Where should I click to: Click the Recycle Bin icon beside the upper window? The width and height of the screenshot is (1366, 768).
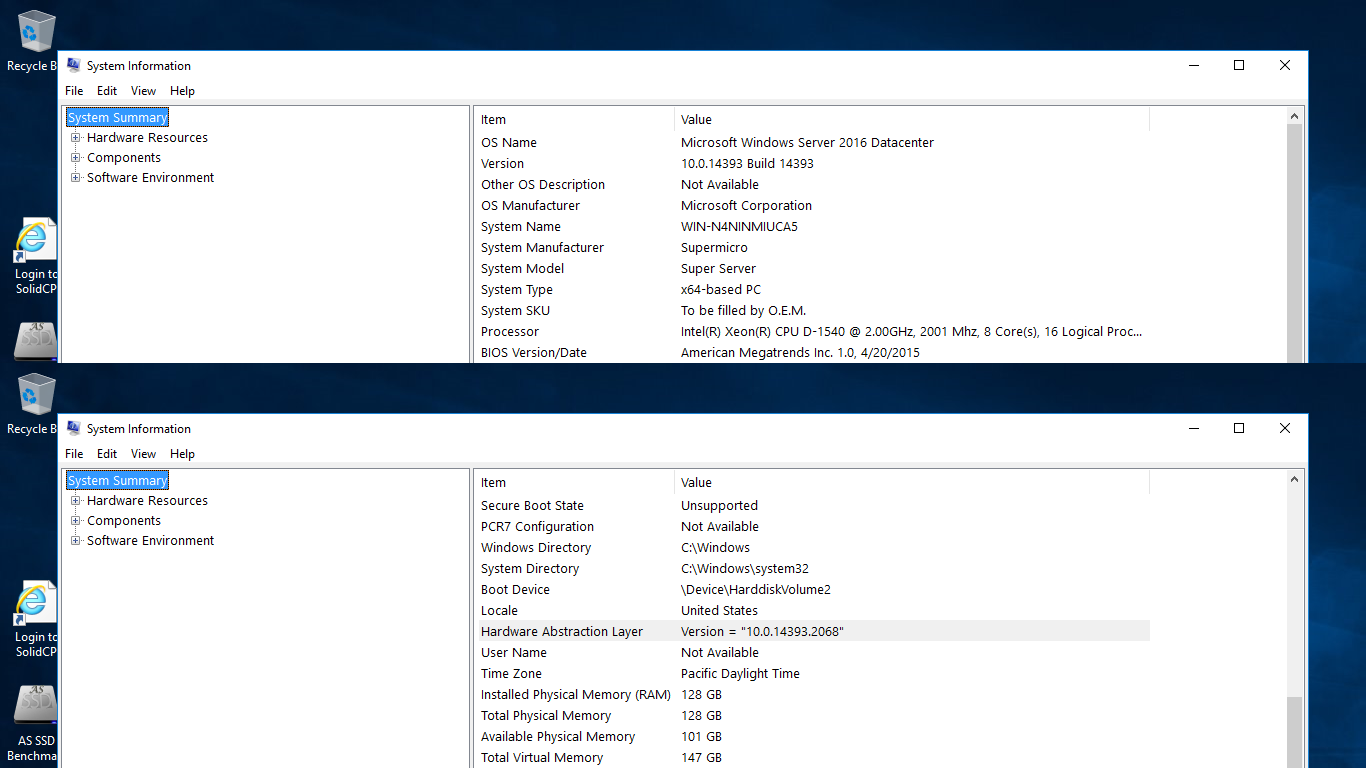coord(33,33)
